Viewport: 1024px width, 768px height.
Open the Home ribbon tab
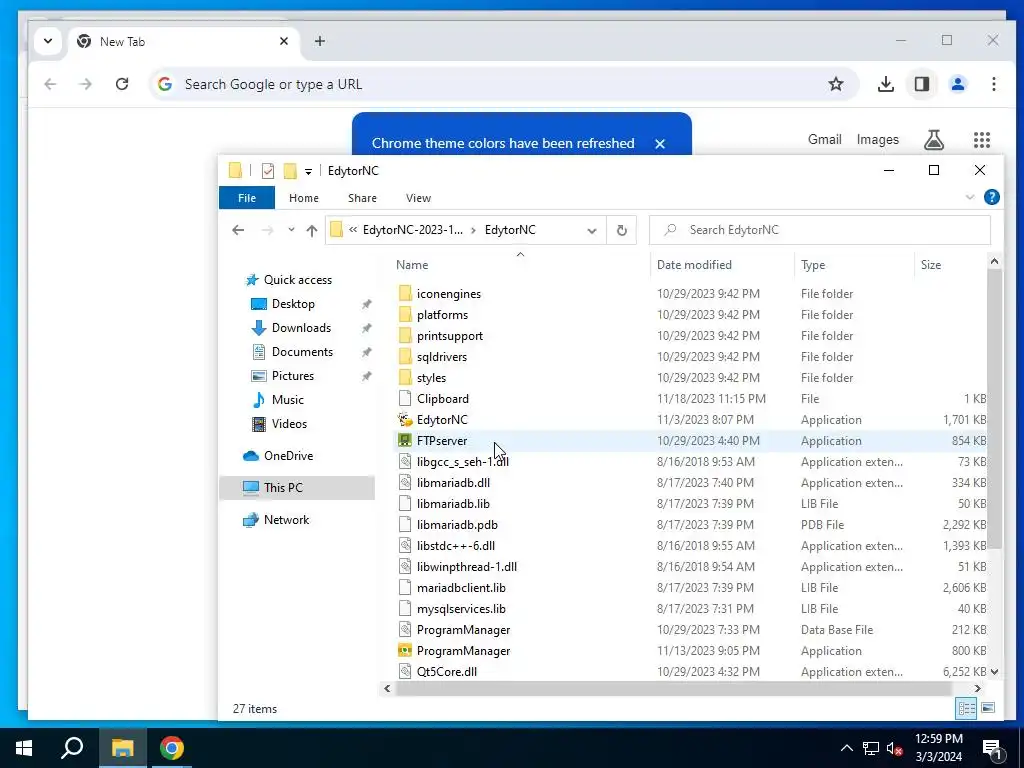pyautogui.click(x=304, y=198)
